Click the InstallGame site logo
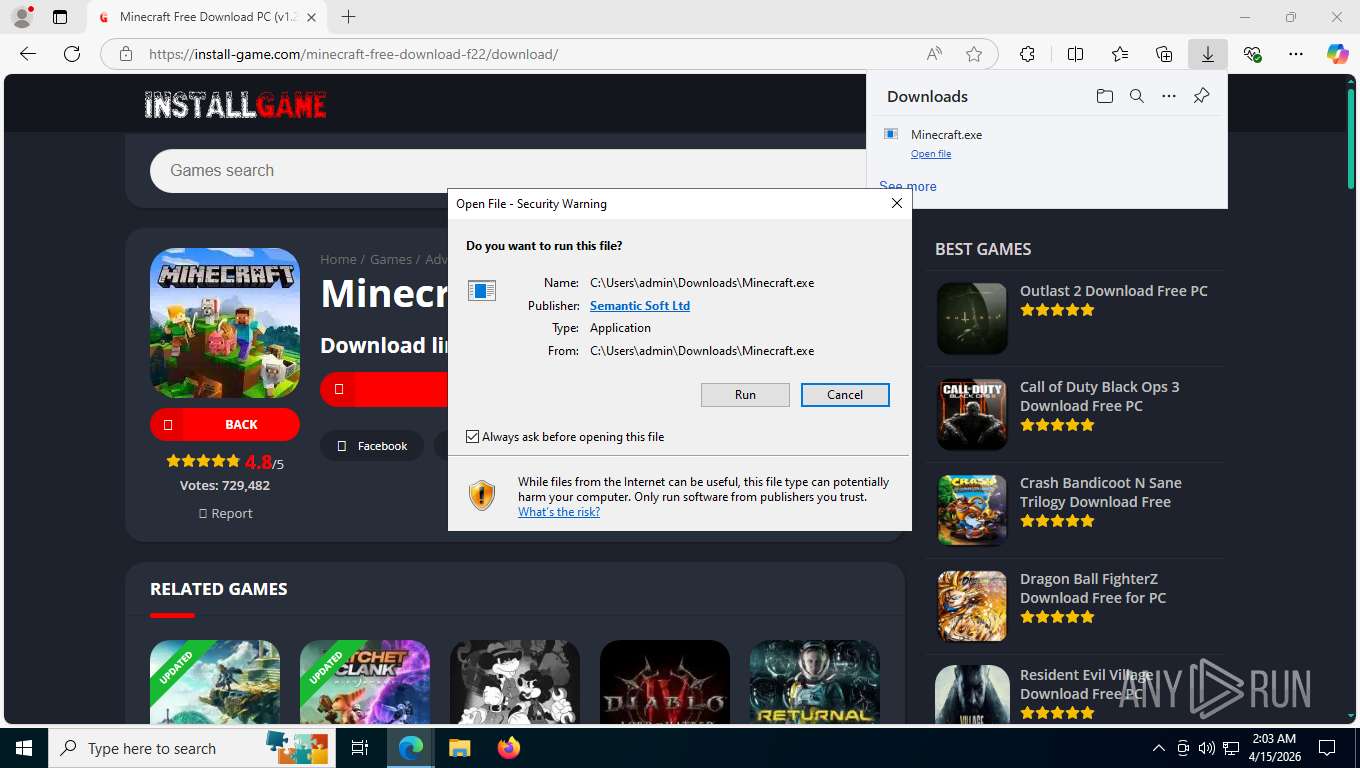 [x=235, y=105]
